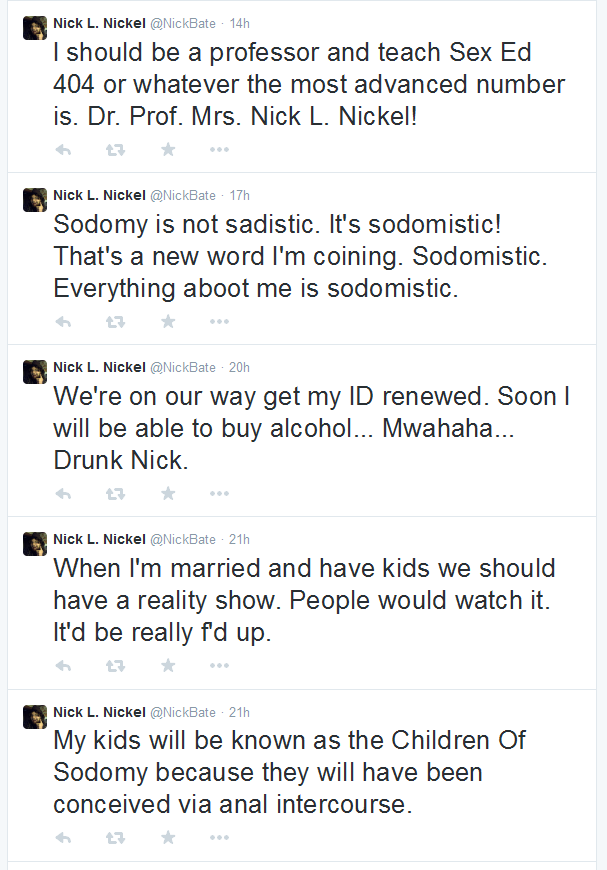This screenshot has width=607, height=870.
Task: Reply to the Sex Ed 404 tweet
Action: (x=63, y=150)
